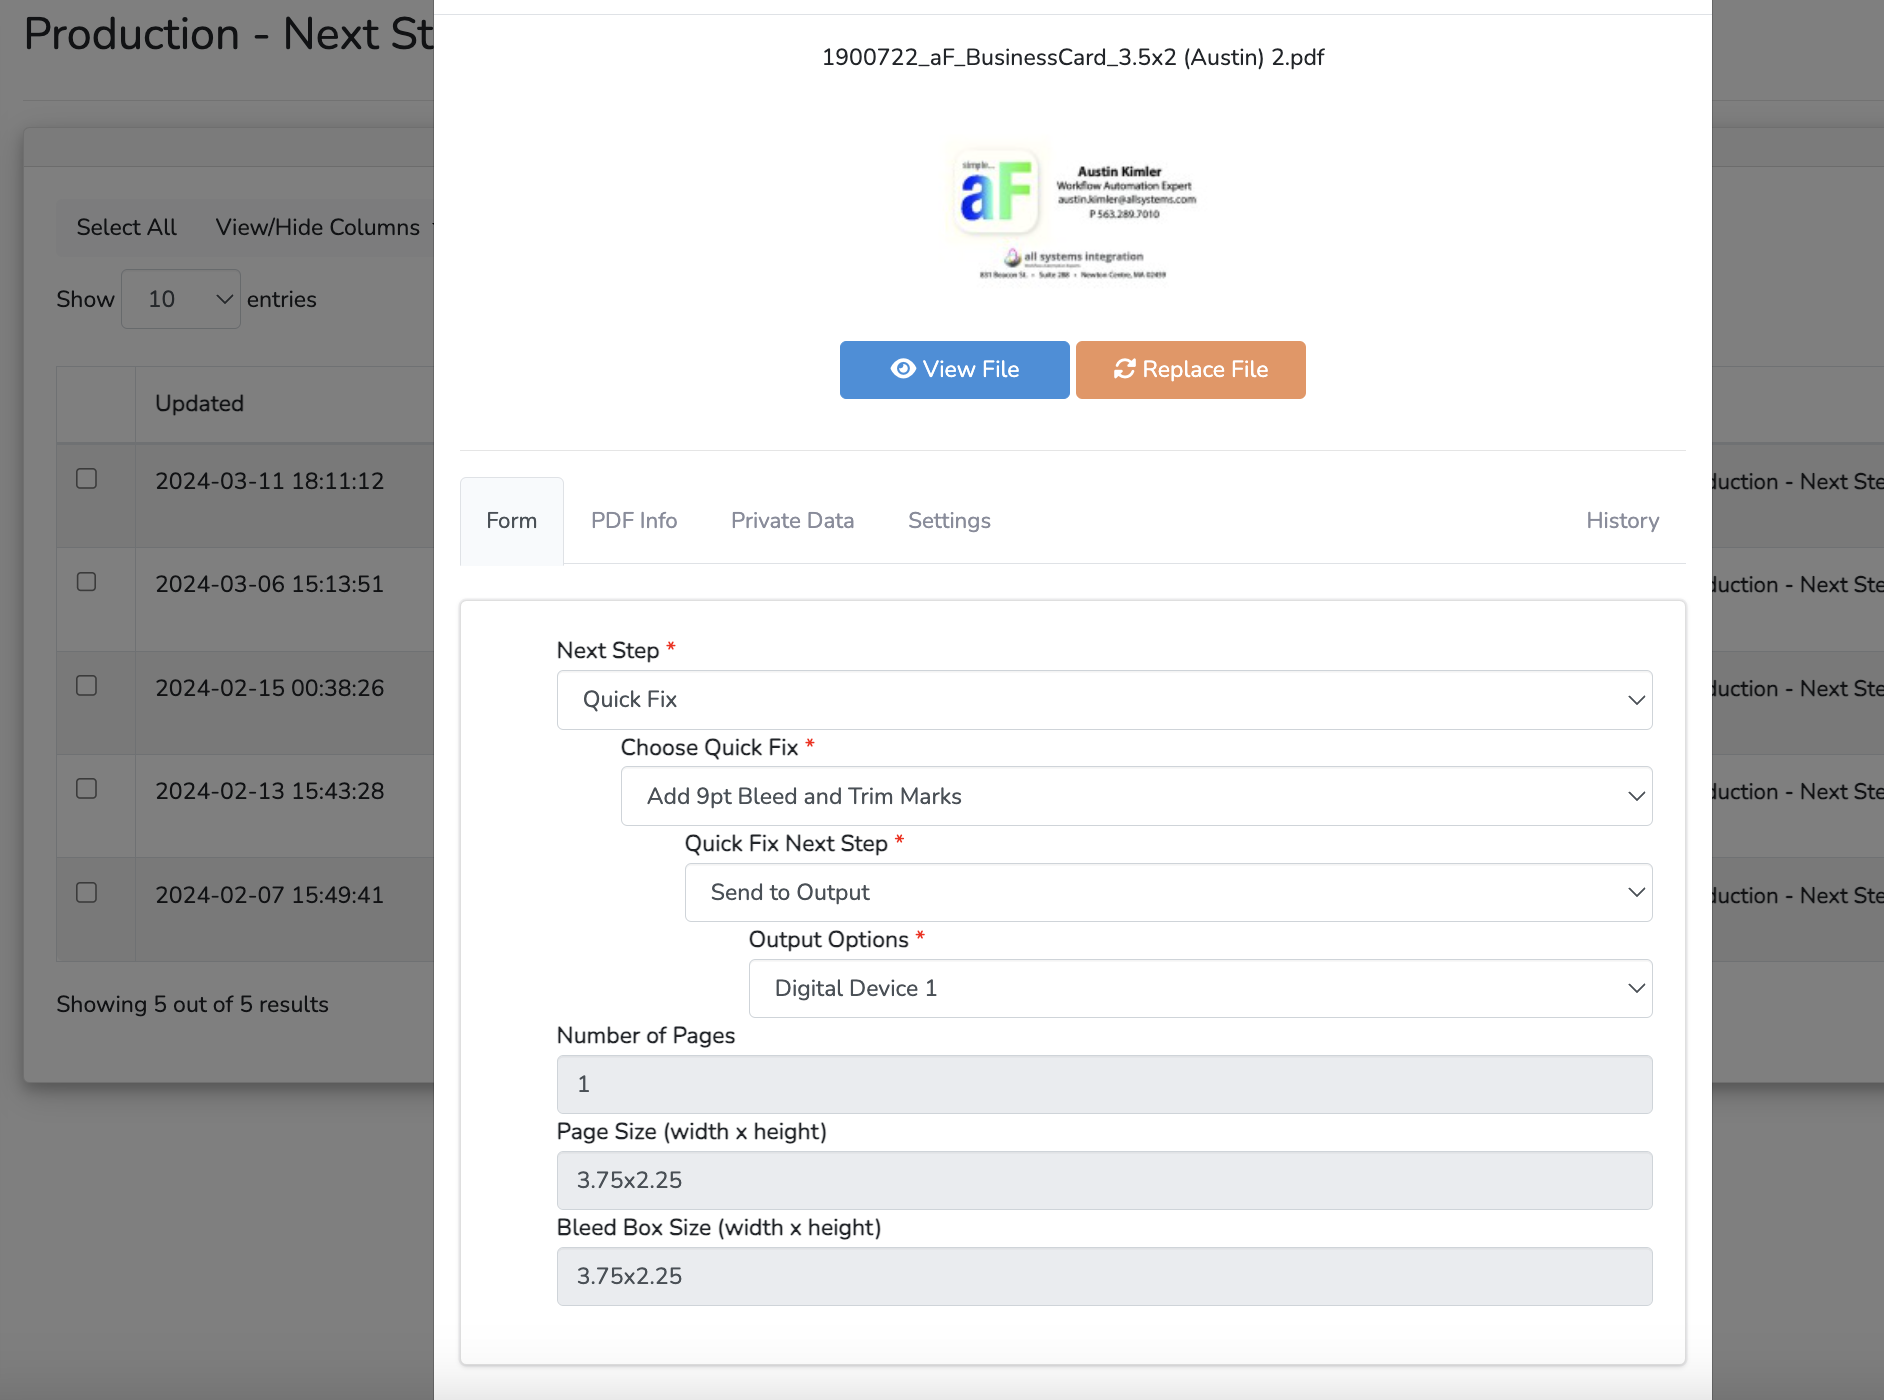Open the Private Data tab
Image resolution: width=1884 pixels, height=1400 pixels.
(x=792, y=521)
